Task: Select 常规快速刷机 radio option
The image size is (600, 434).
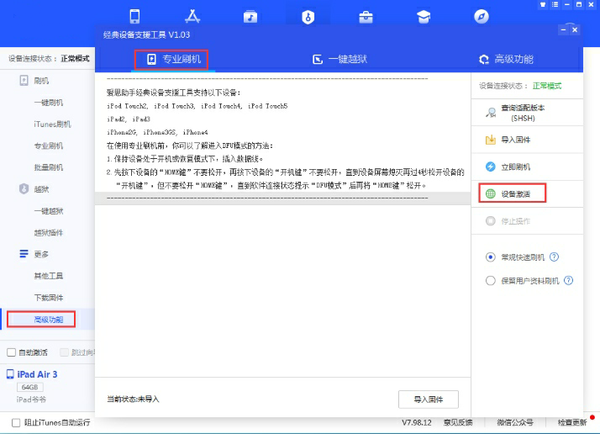Action: 490,257
